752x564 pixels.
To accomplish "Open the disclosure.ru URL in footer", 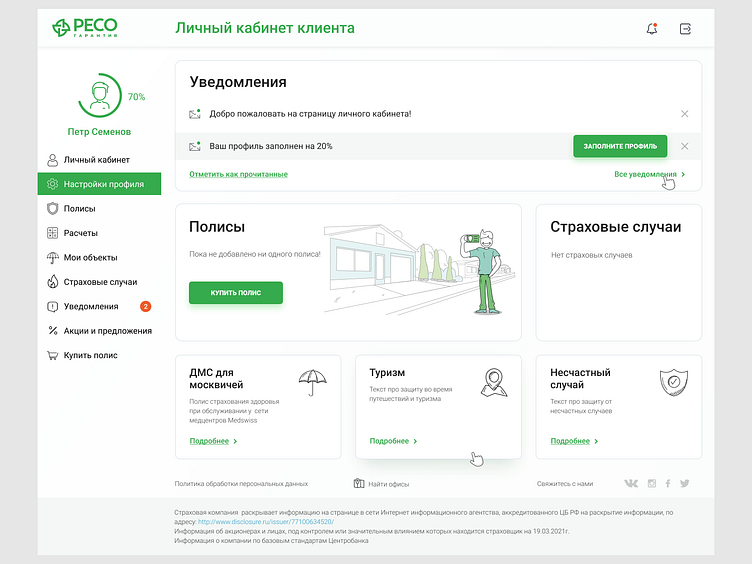I will 266,522.
